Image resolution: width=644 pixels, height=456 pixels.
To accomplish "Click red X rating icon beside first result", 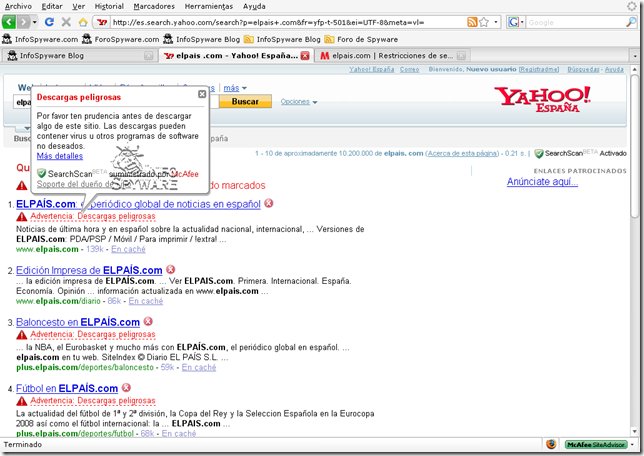I will click(269, 203).
